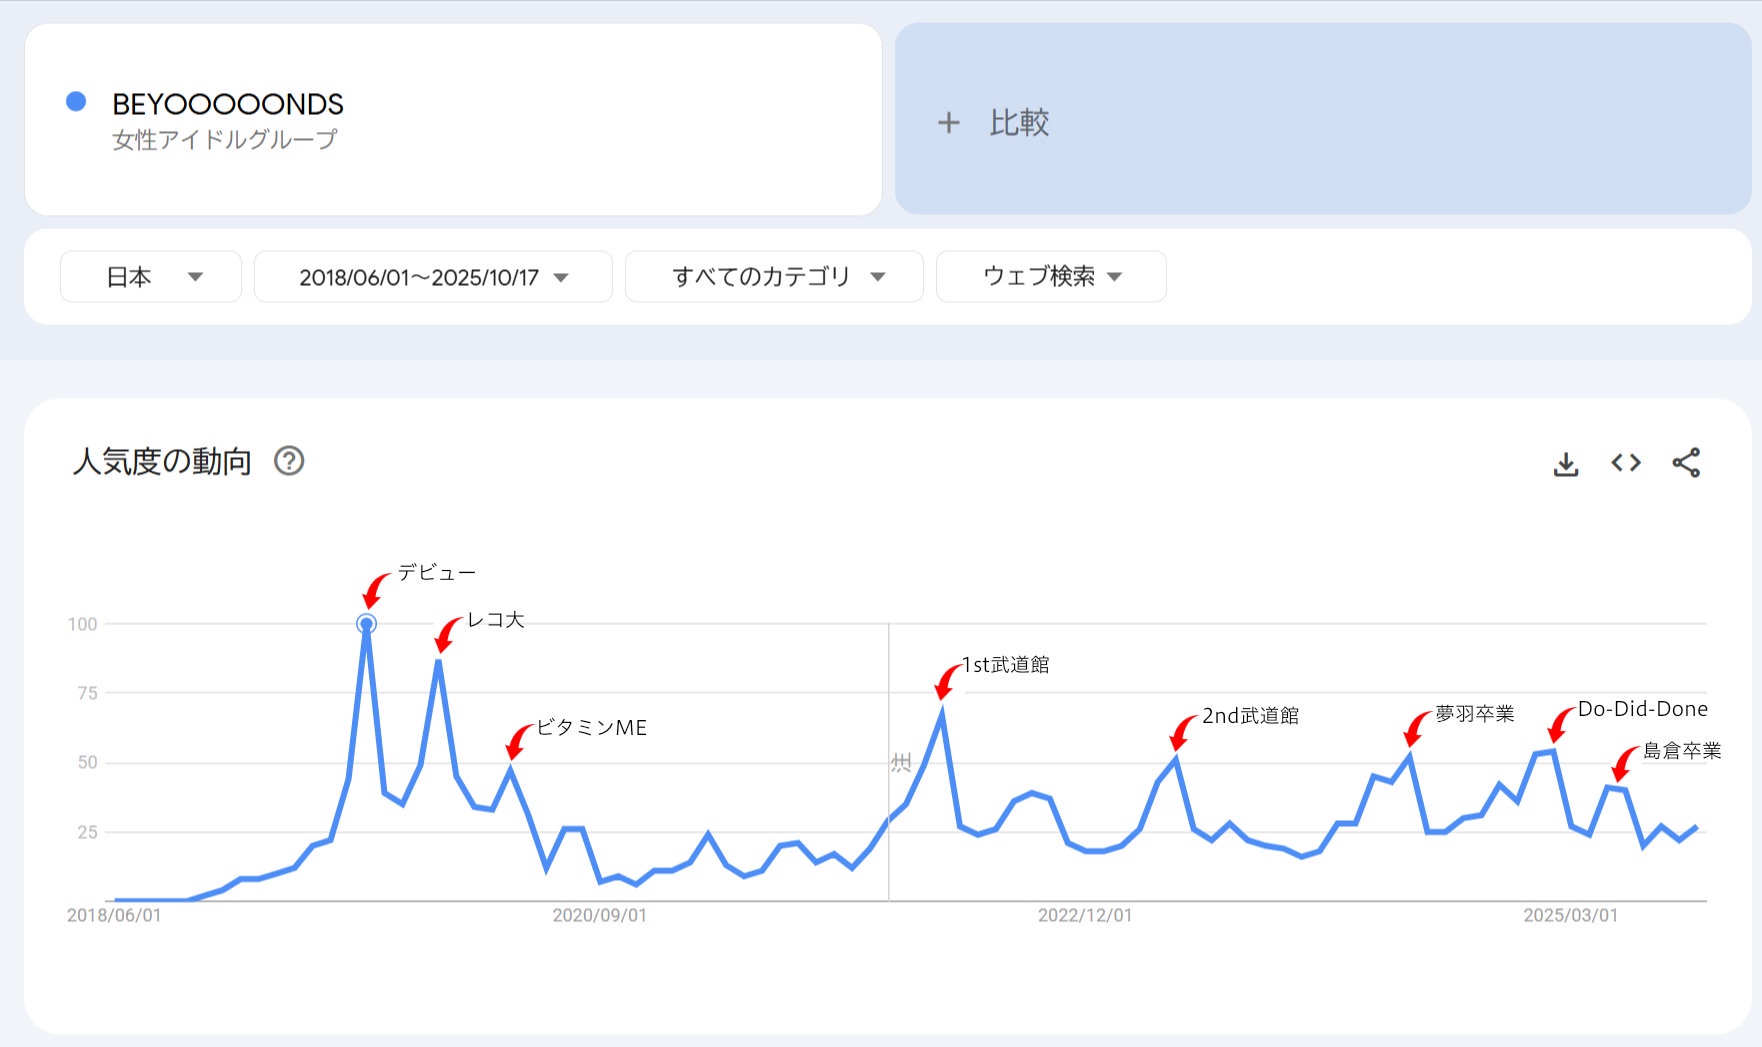Click the highlighted peak point at 100
The height and width of the screenshot is (1047, 1762).
click(367, 624)
